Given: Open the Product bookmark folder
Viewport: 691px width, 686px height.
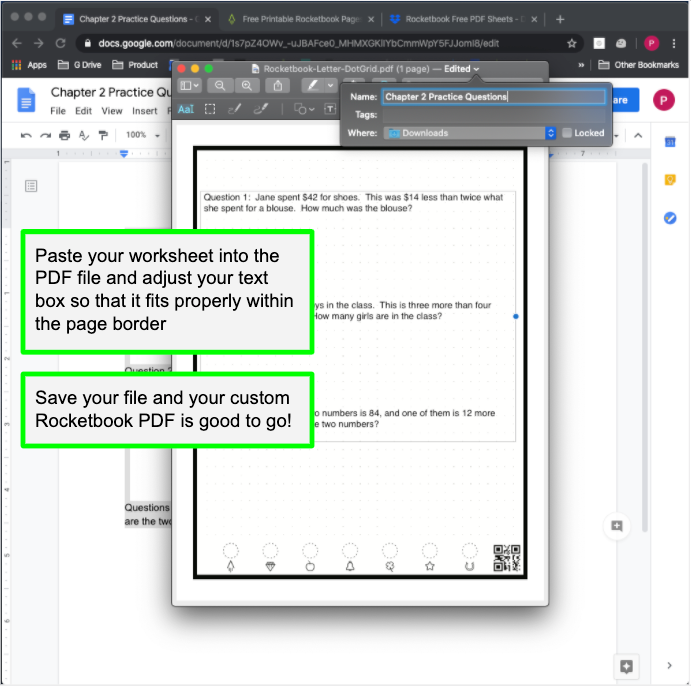Looking at the screenshot, I should click(x=135, y=65).
